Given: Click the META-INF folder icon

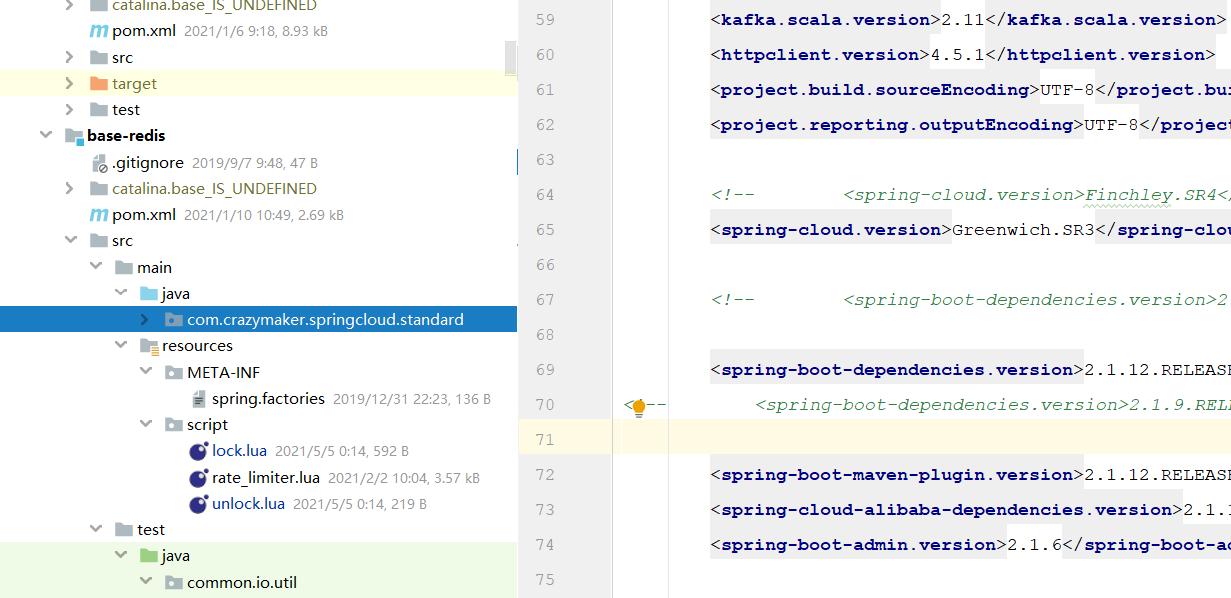Looking at the screenshot, I should point(173,373).
